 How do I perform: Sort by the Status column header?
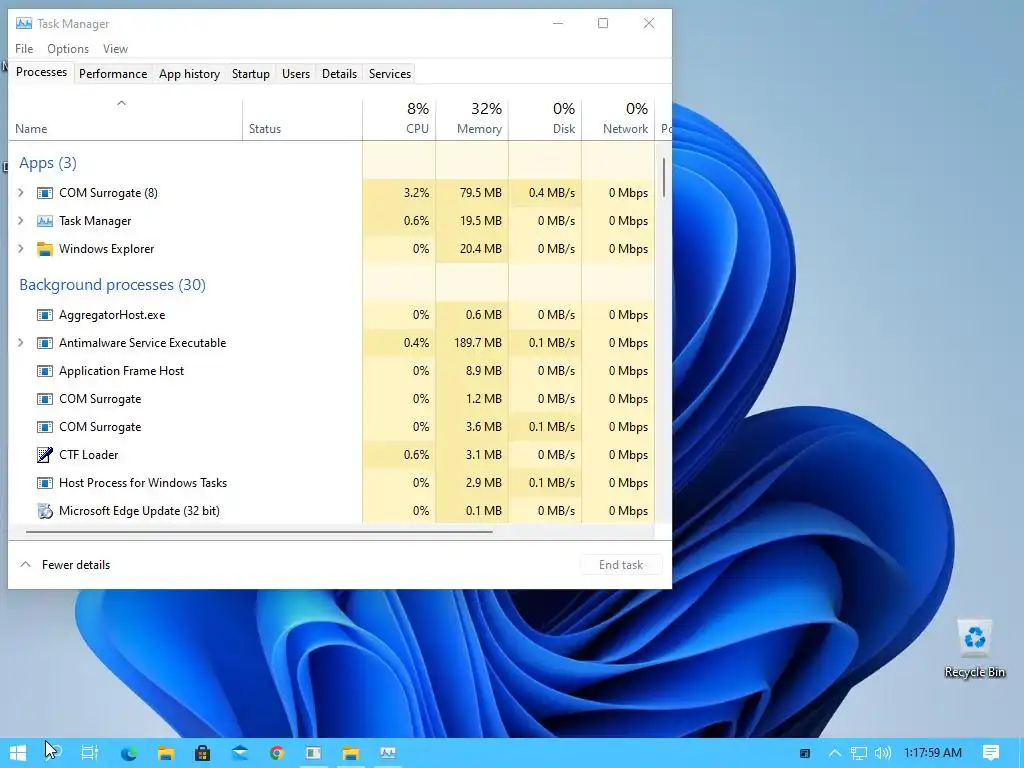[302, 120]
